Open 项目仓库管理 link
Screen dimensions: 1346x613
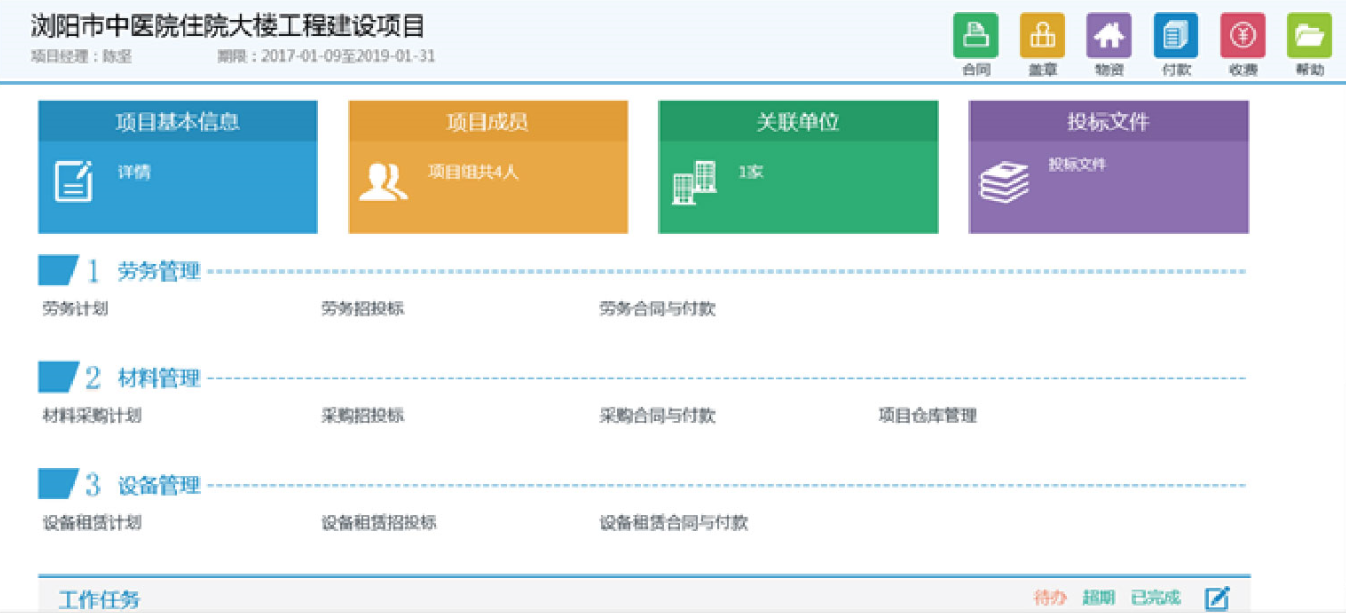(x=927, y=416)
